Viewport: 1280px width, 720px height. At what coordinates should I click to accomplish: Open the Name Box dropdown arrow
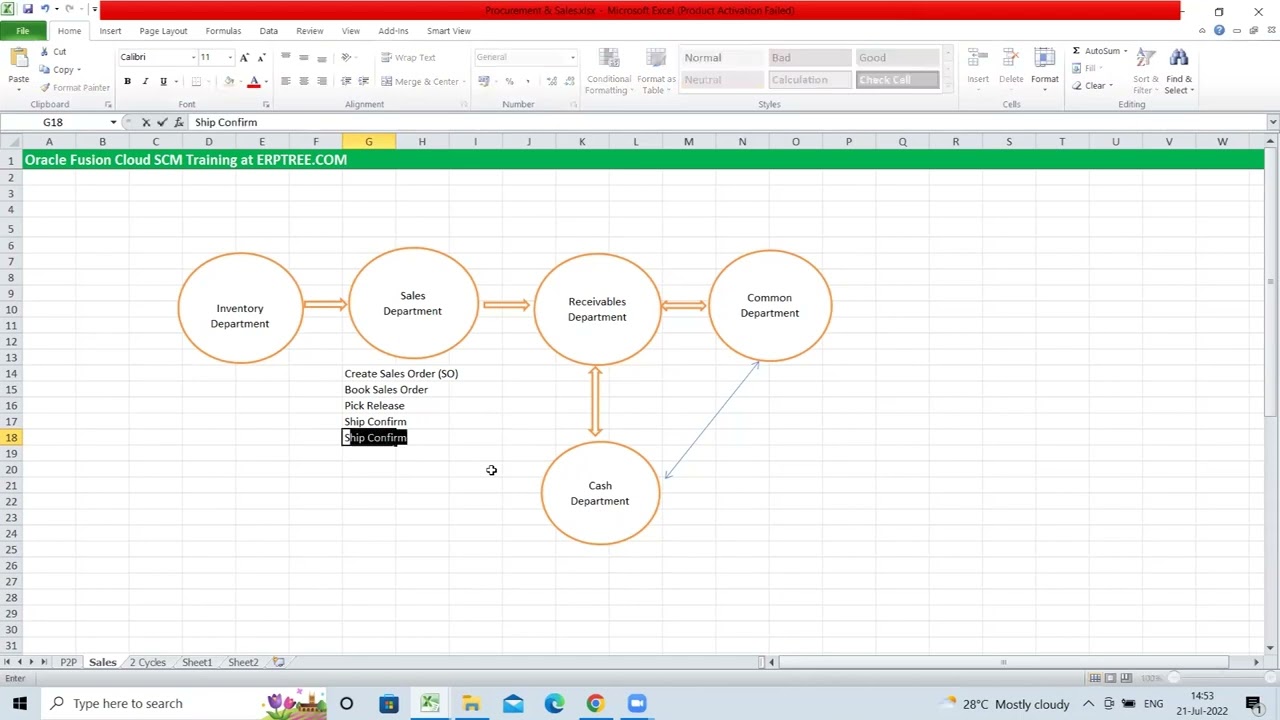(113, 122)
